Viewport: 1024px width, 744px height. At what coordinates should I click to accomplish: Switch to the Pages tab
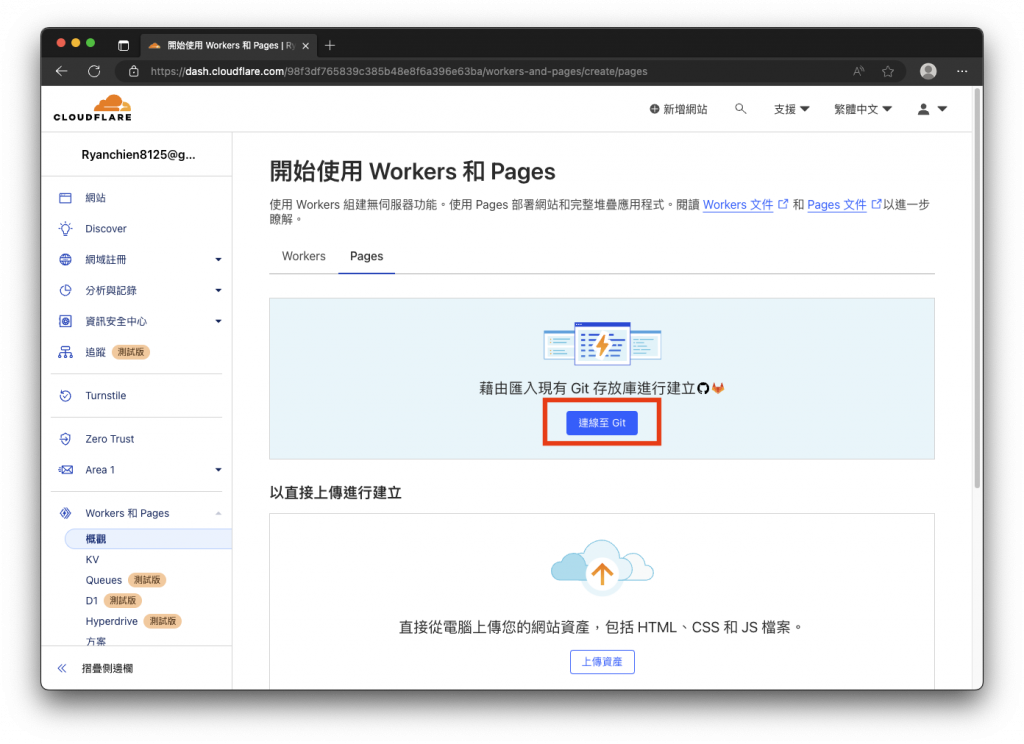pos(366,256)
